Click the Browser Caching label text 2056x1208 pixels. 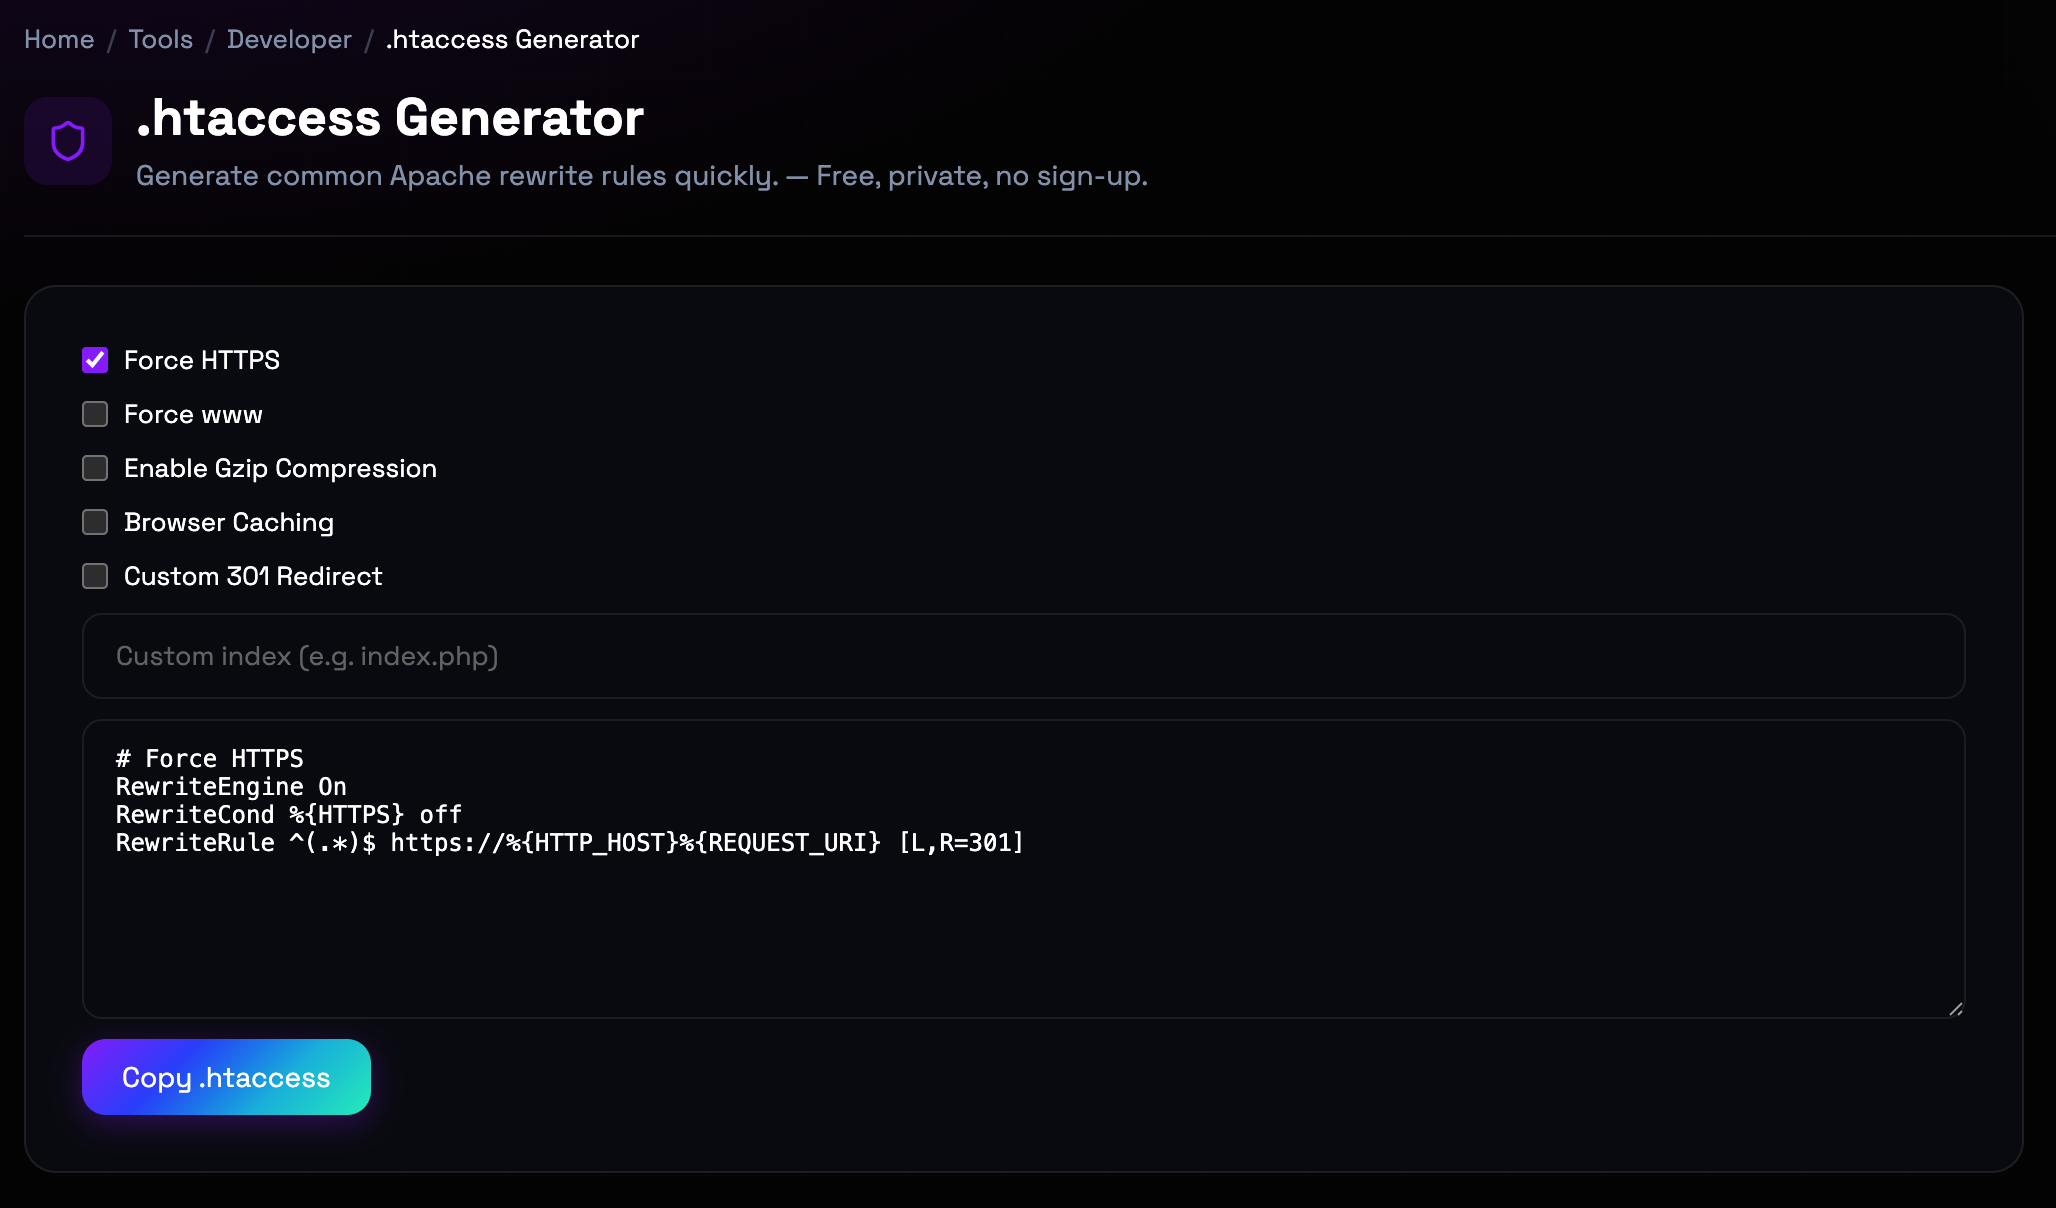(229, 522)
